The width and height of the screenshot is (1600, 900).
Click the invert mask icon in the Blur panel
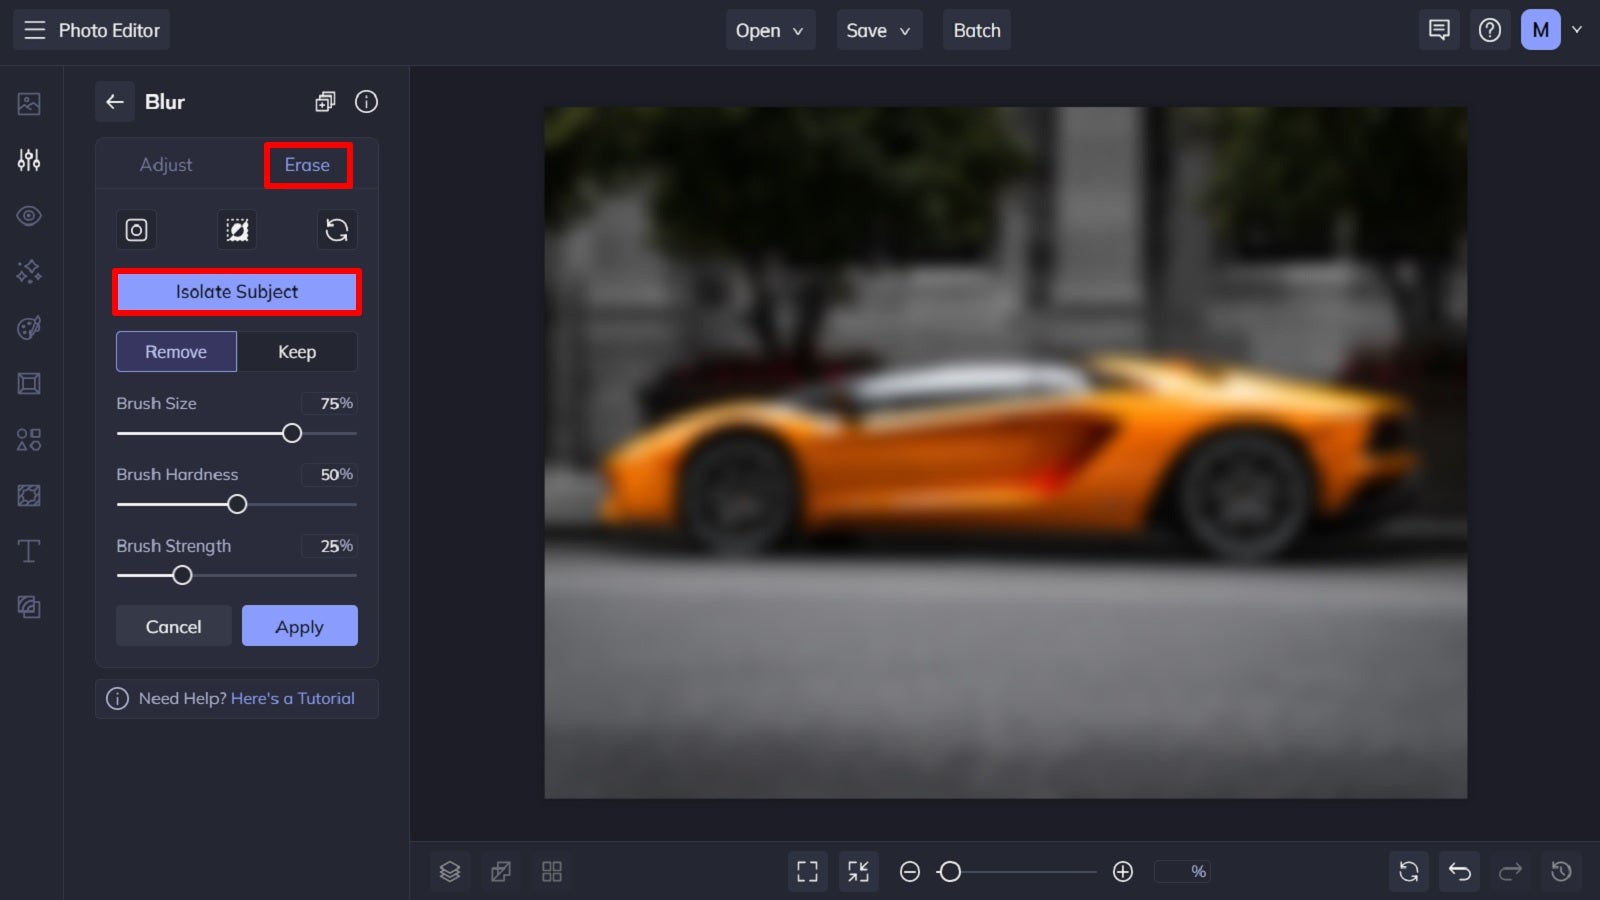[x=236, y=230]
